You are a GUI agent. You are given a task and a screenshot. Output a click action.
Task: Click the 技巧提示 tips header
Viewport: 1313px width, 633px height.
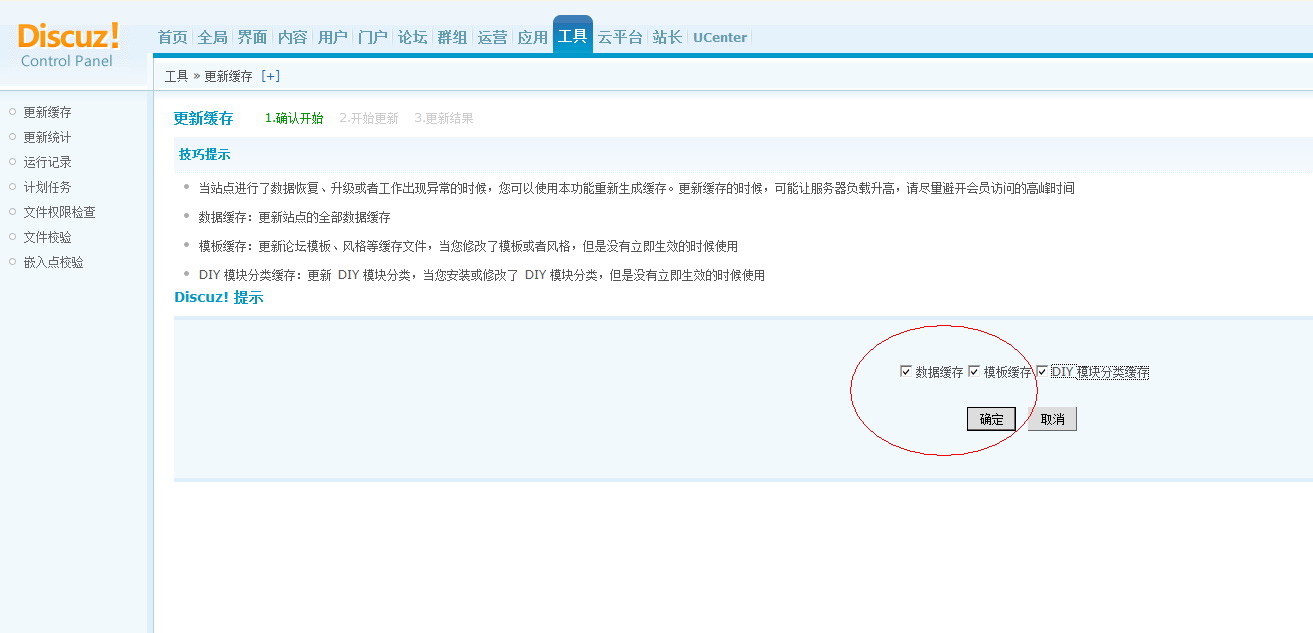tap(204, 155)
